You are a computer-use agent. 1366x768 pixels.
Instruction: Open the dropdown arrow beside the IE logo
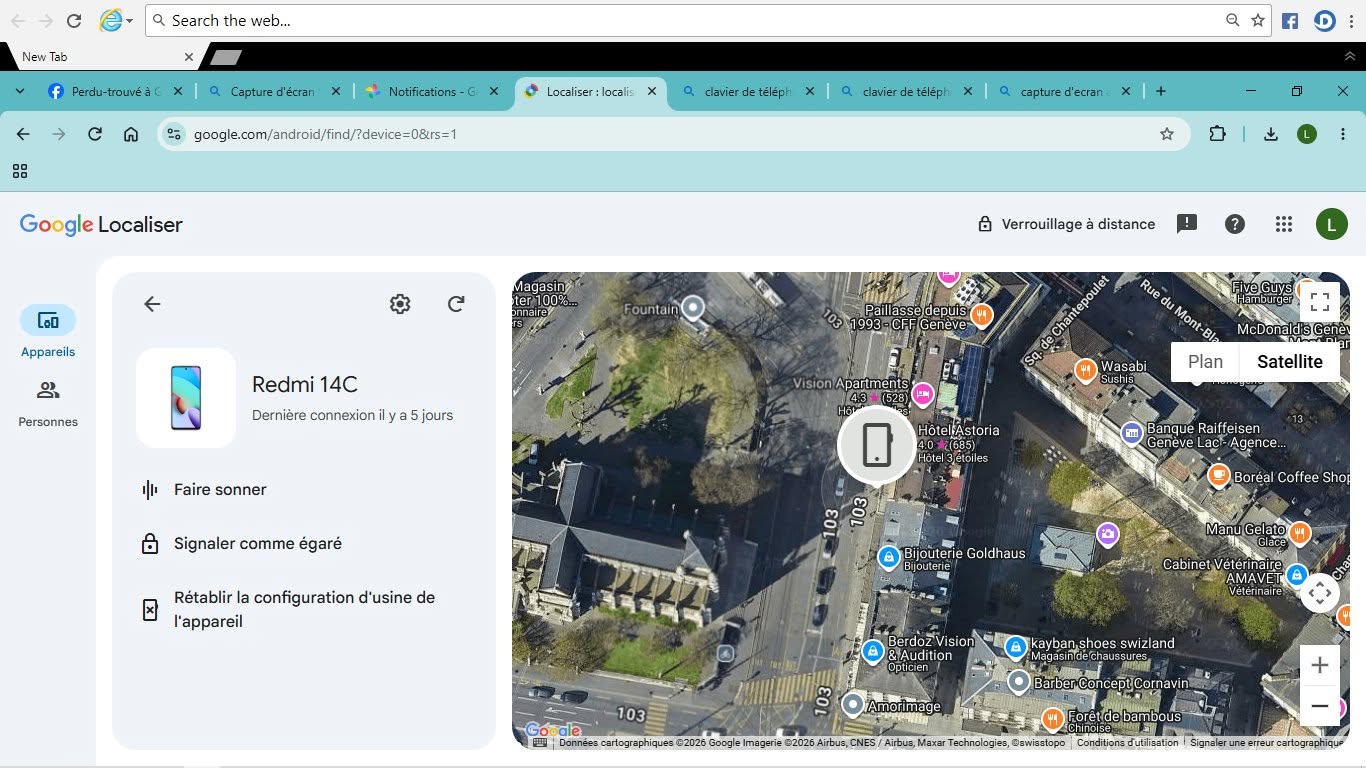130,21
